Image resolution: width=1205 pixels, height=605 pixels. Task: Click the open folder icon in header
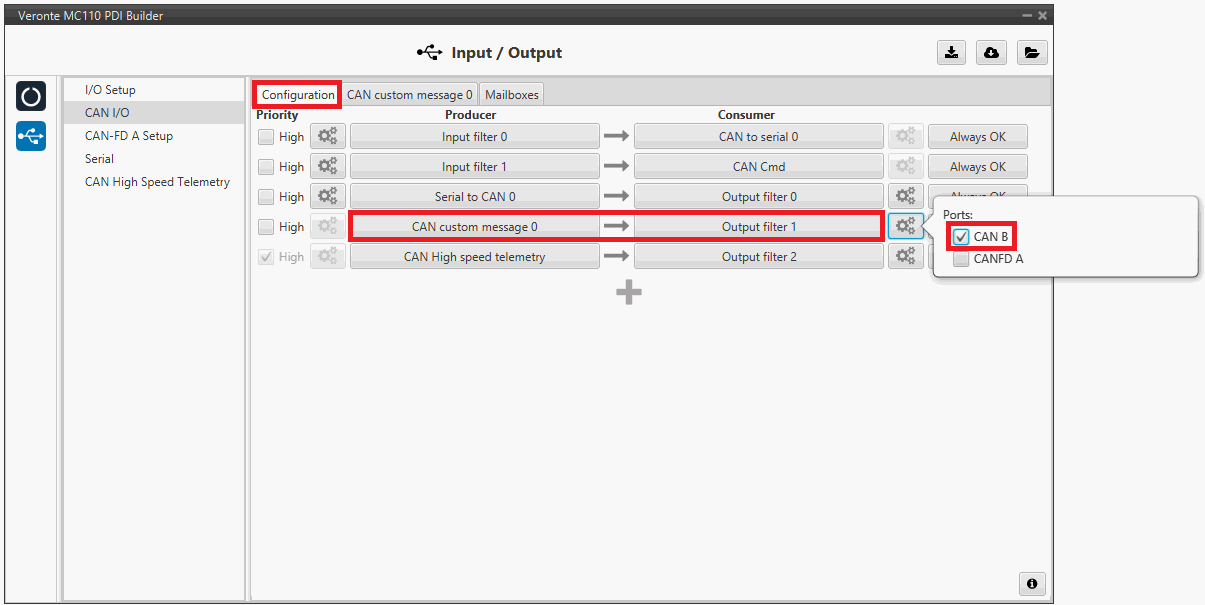click(x=1032, y=53)
